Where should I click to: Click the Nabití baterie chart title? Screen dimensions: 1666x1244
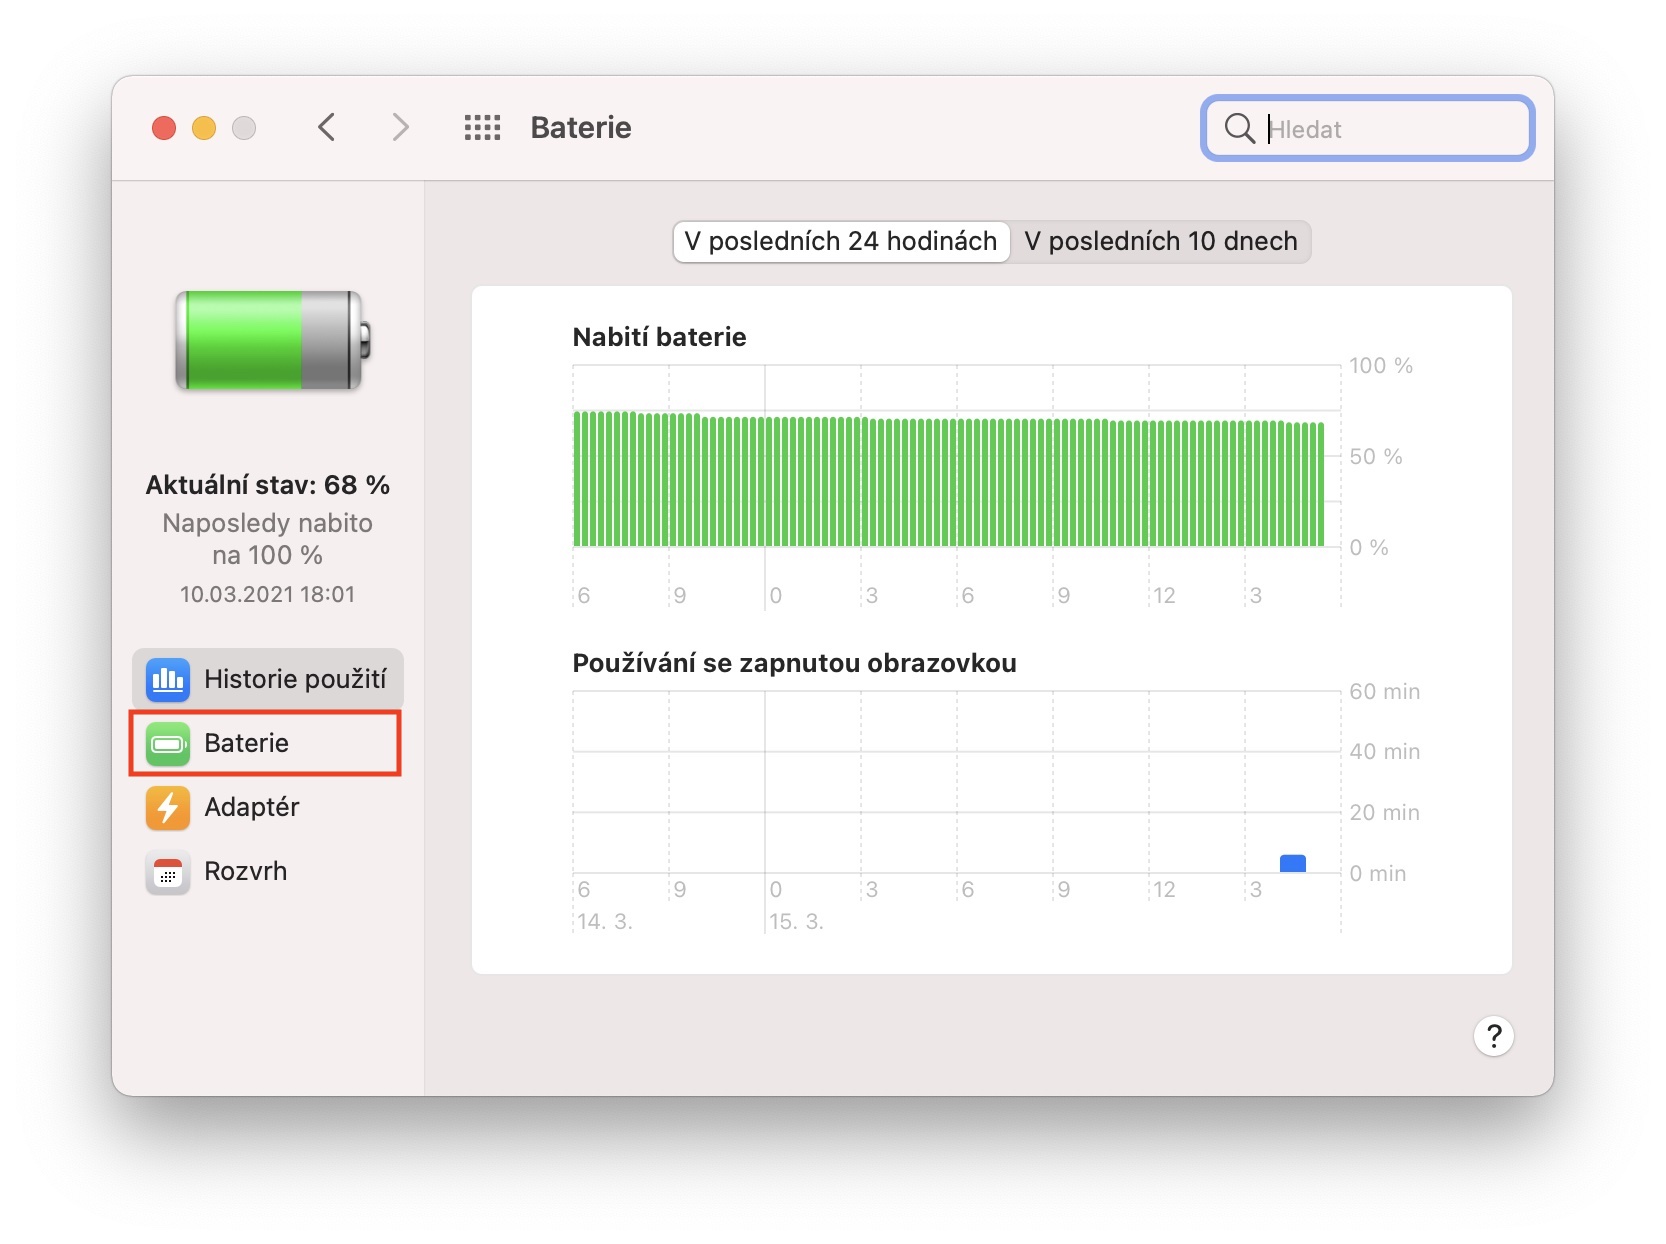[659, 337]
